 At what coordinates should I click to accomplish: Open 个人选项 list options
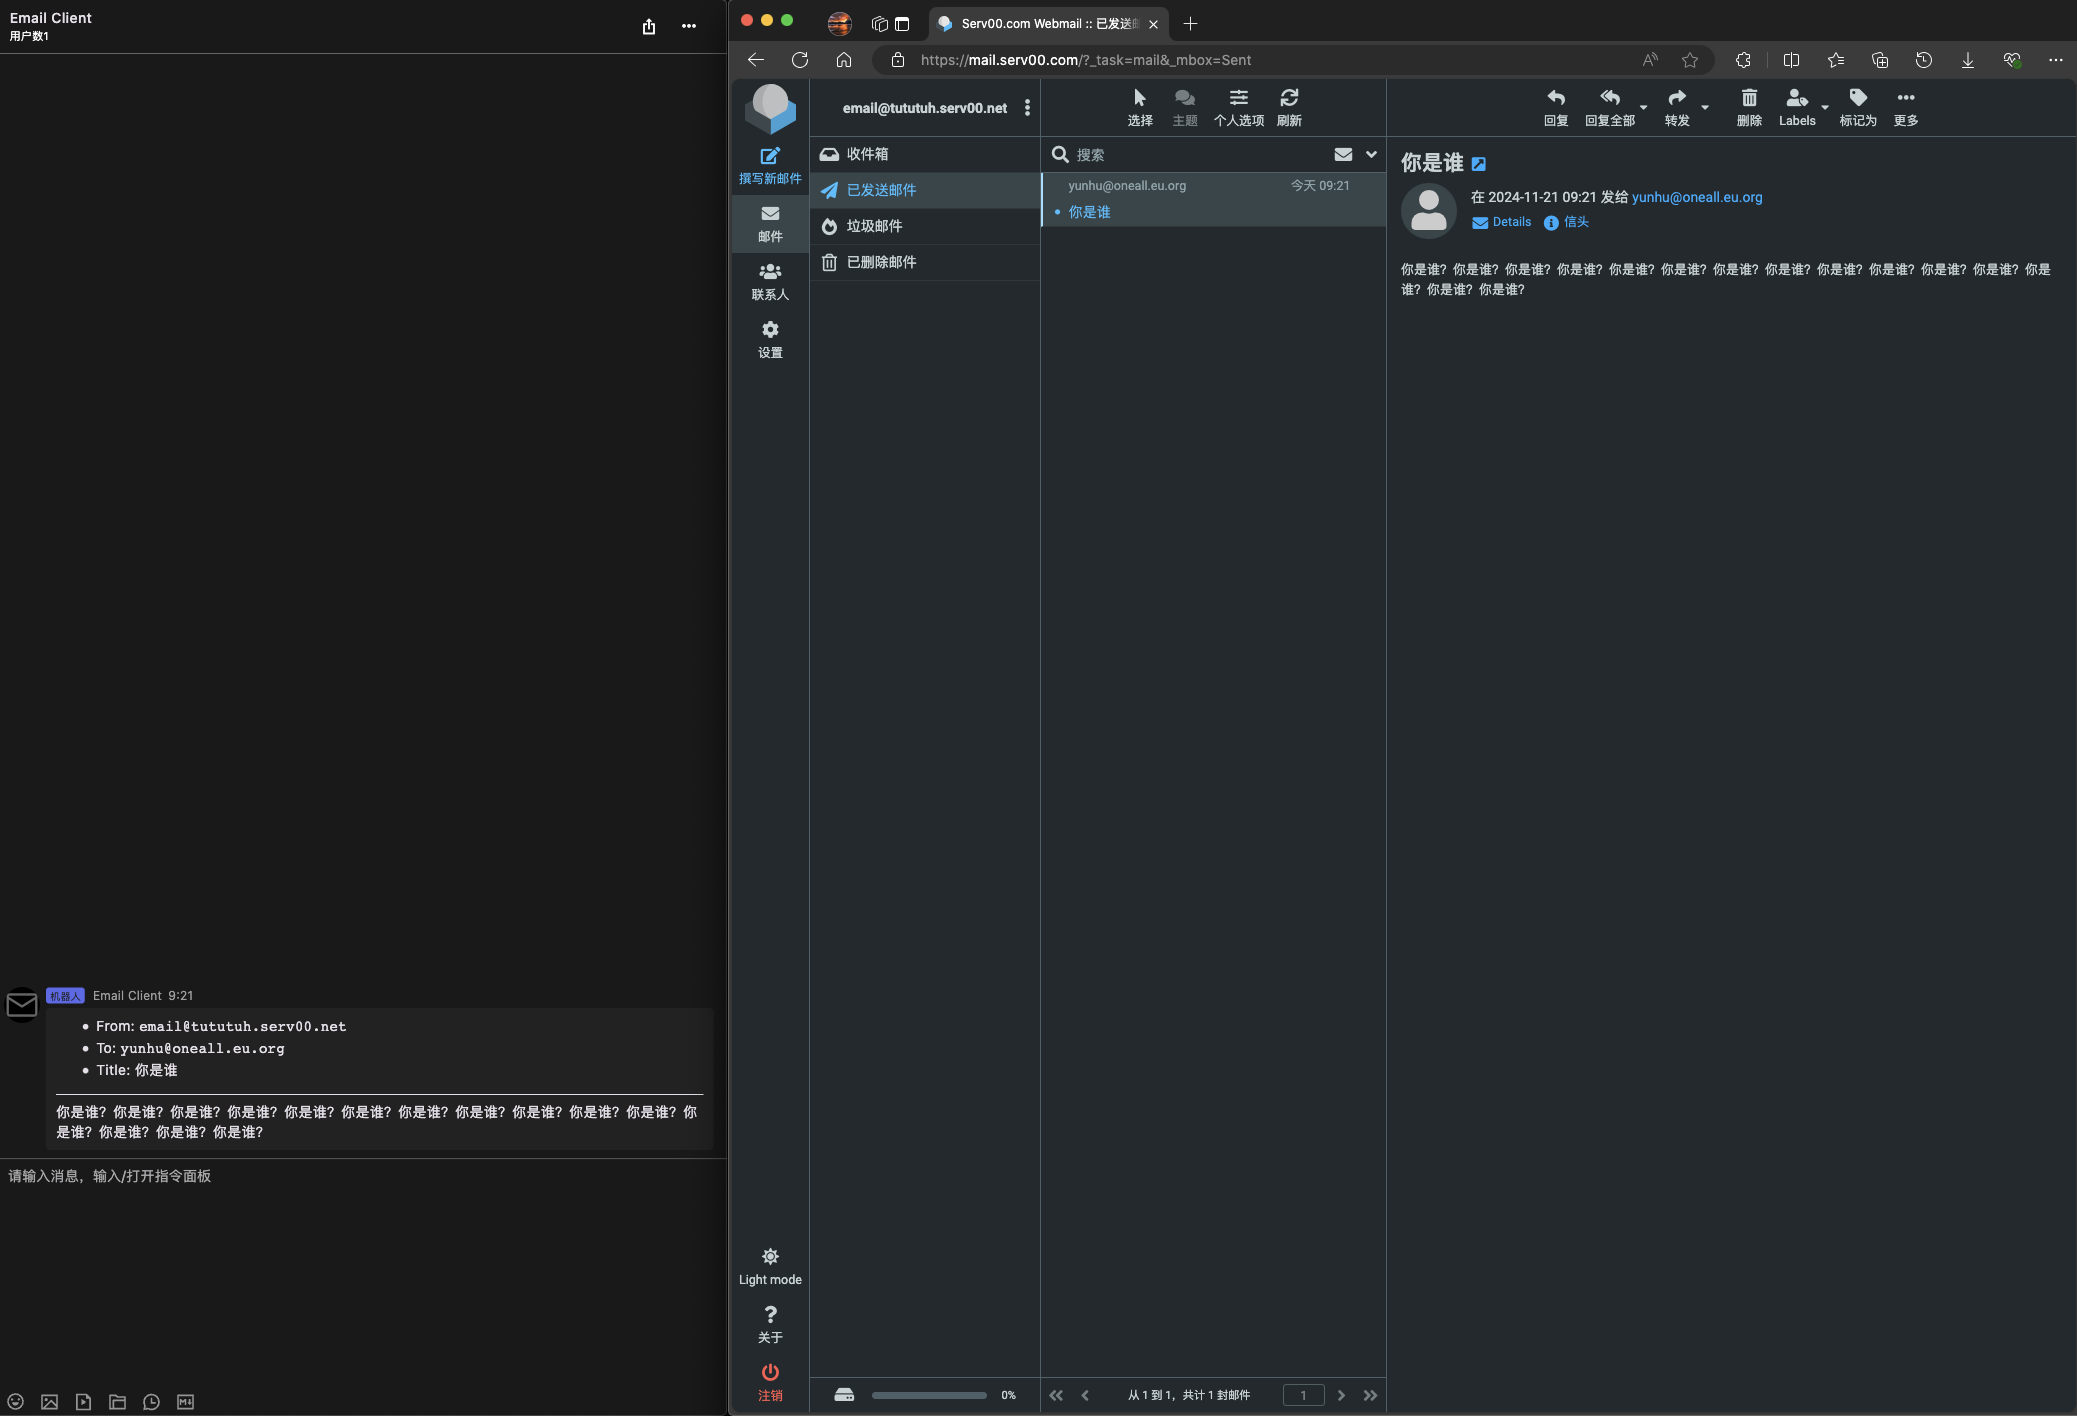coord(1239,108)
